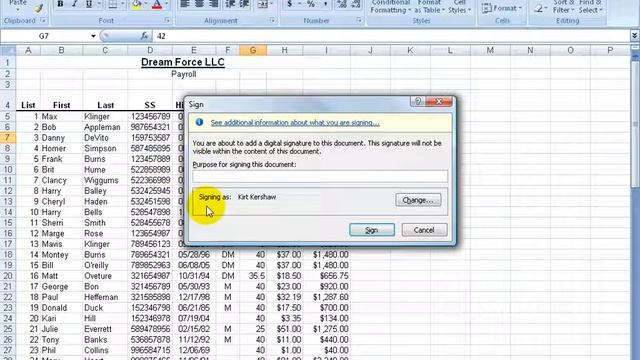Open the Borders dropdown arrow

point(122,4)
